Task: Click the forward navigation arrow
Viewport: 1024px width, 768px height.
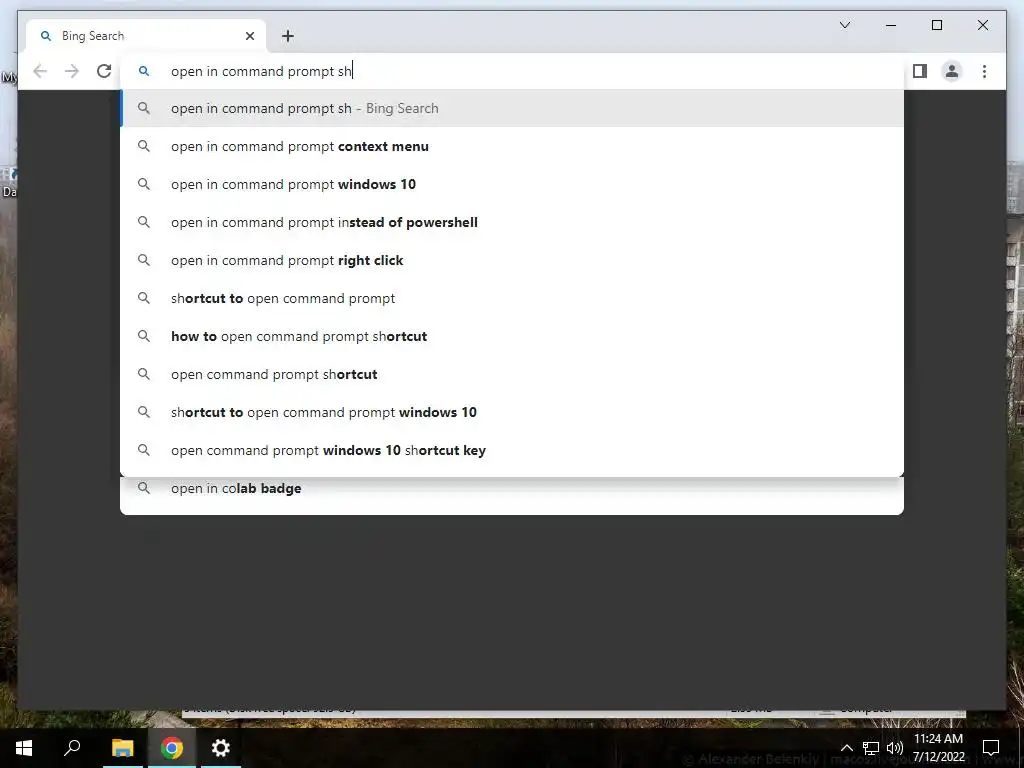Action: point(72,71)
